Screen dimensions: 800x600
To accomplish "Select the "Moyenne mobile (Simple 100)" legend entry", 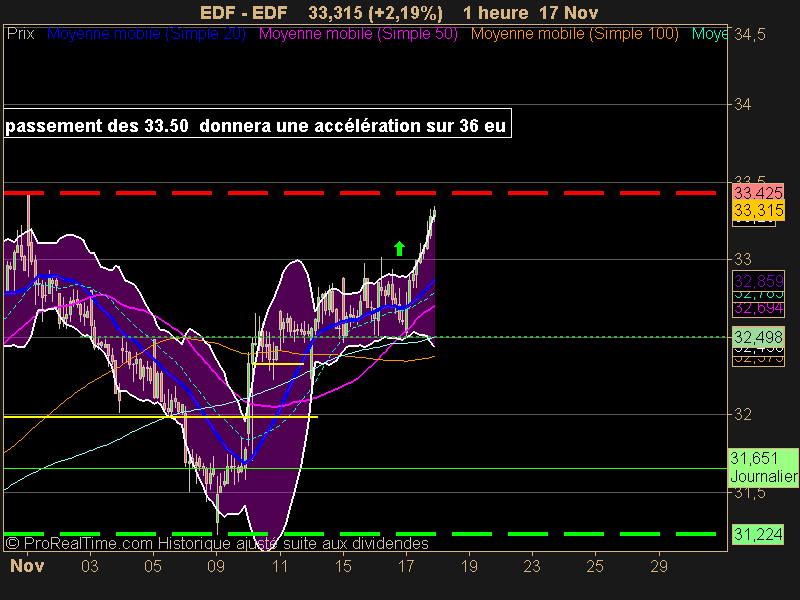I will point(574,34).
